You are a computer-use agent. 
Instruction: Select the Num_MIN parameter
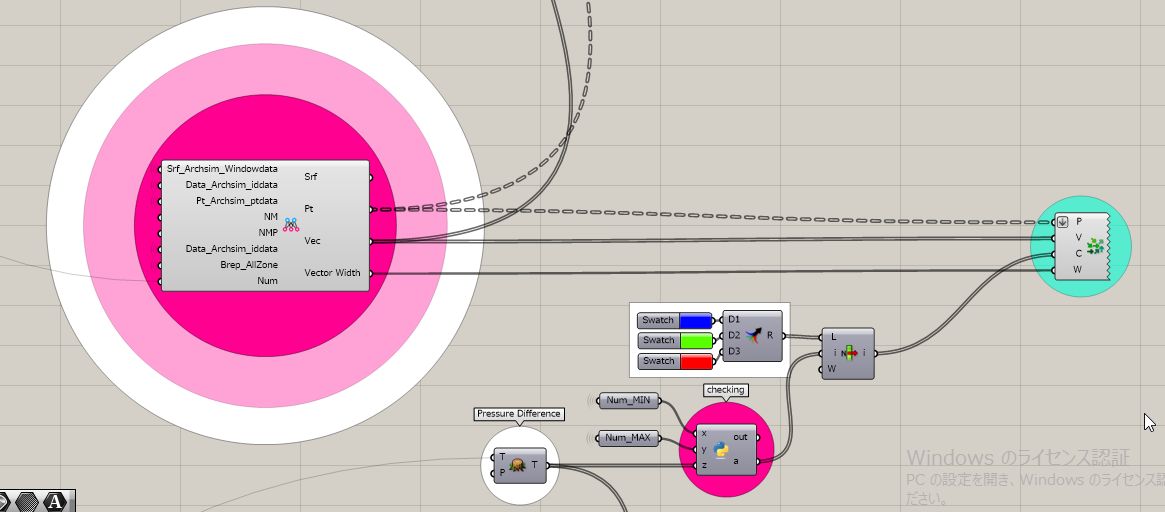[628, 401]
